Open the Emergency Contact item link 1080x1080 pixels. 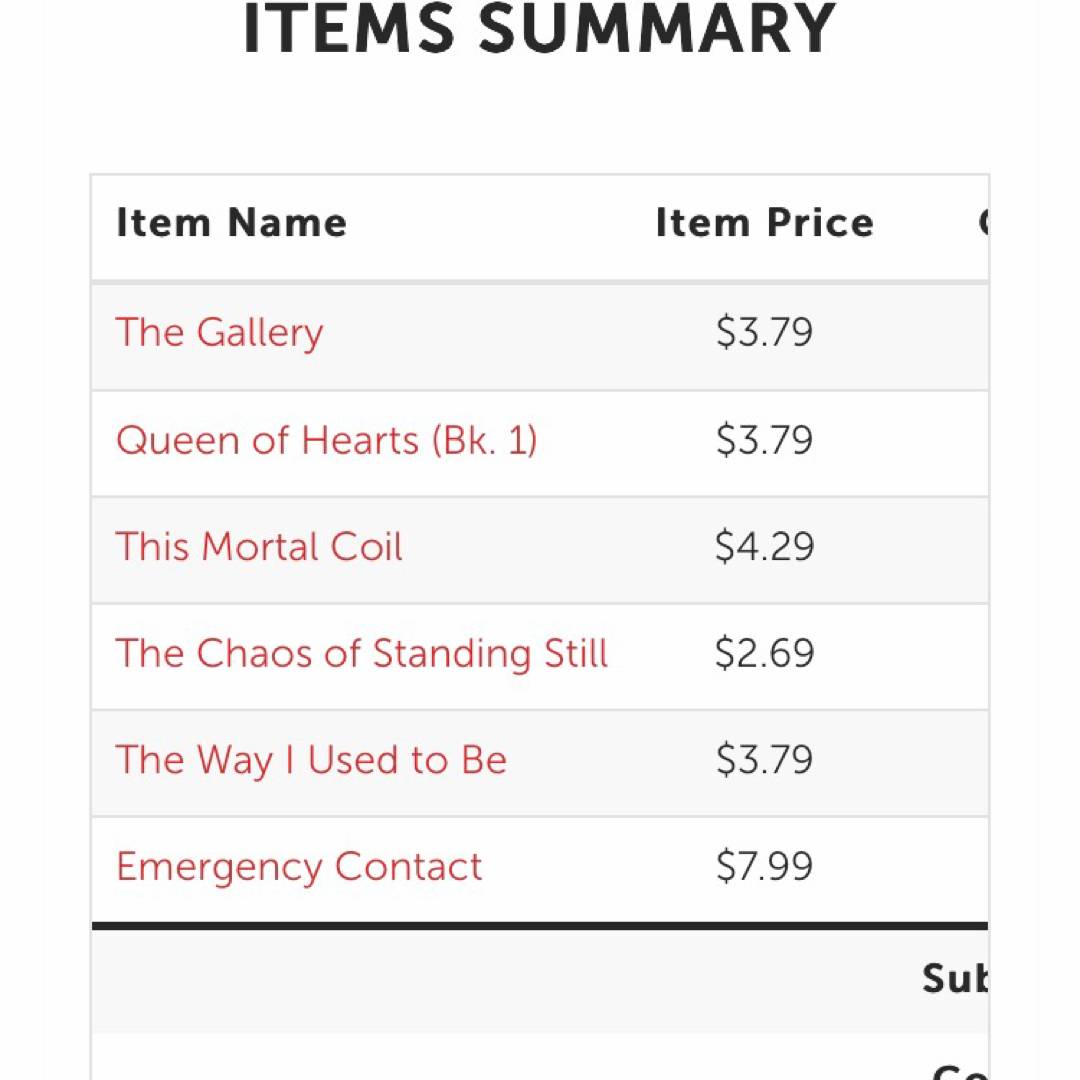tap(299, 867)
